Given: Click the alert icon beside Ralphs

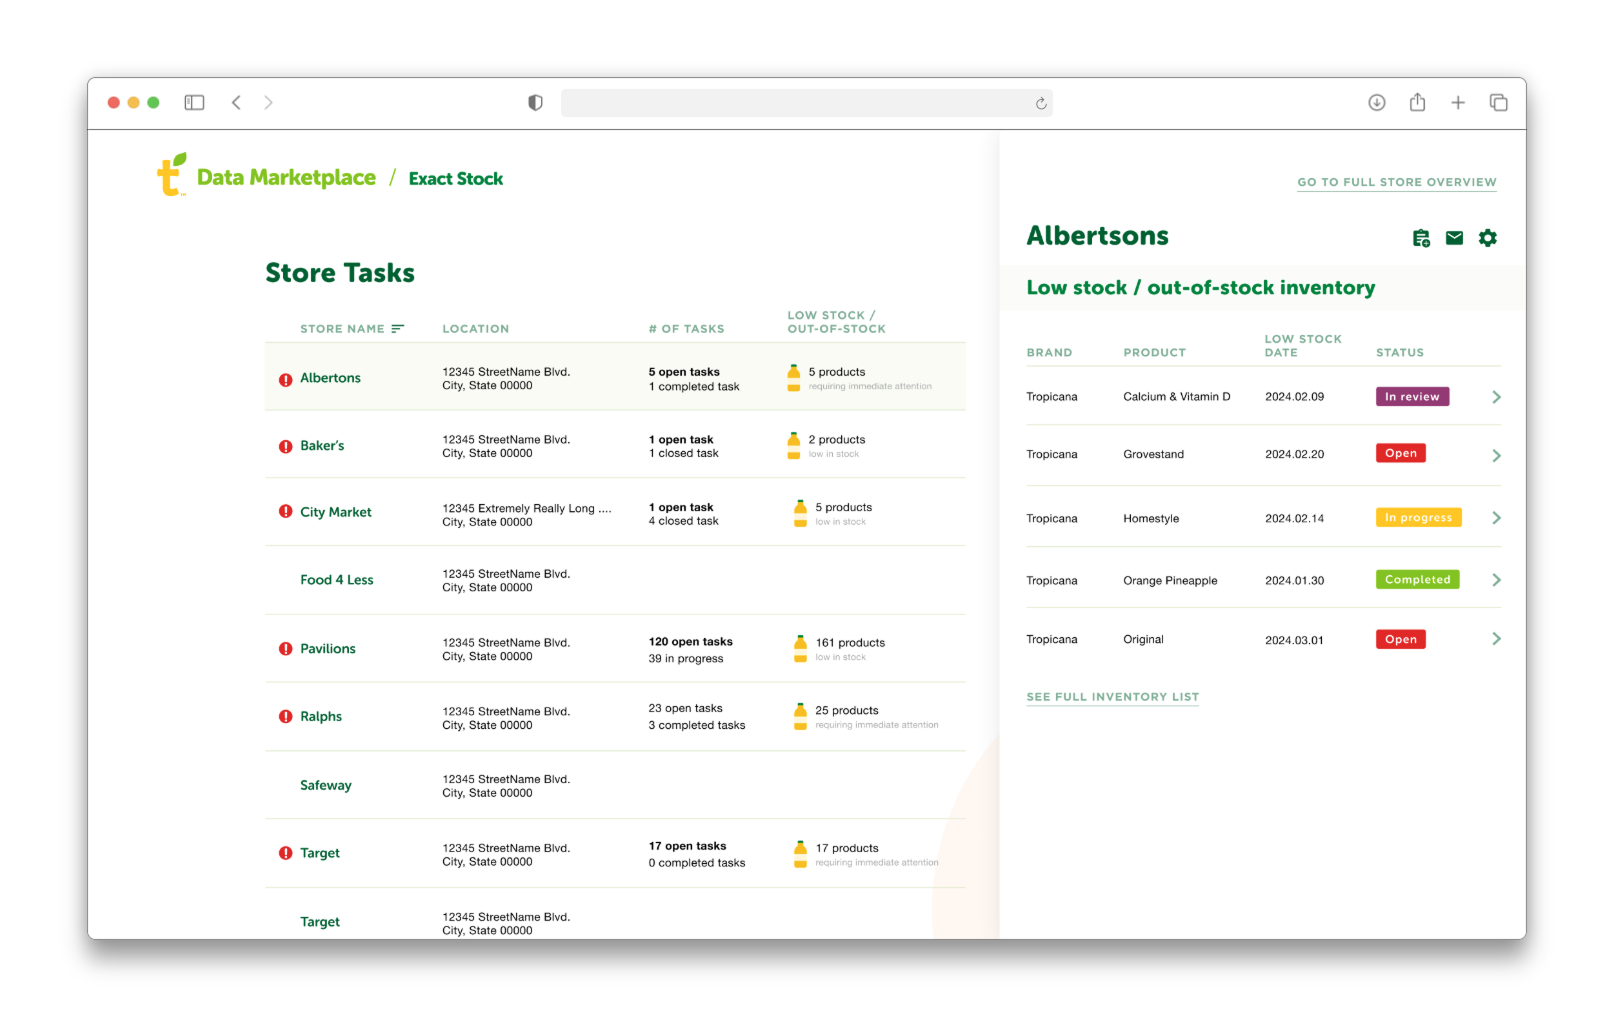Looking at the screenshot, I should point(285,717).
